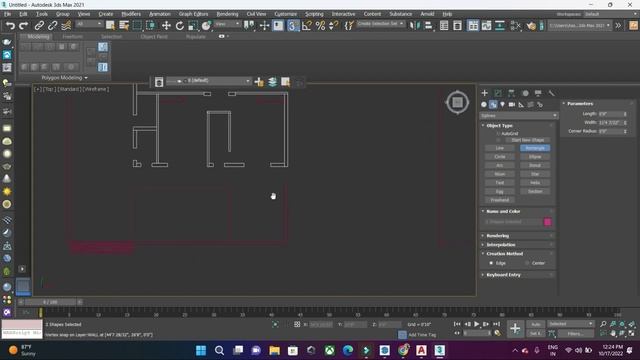Click the Line spline button
The image size is (640, 360).
[x=500, y=148]
